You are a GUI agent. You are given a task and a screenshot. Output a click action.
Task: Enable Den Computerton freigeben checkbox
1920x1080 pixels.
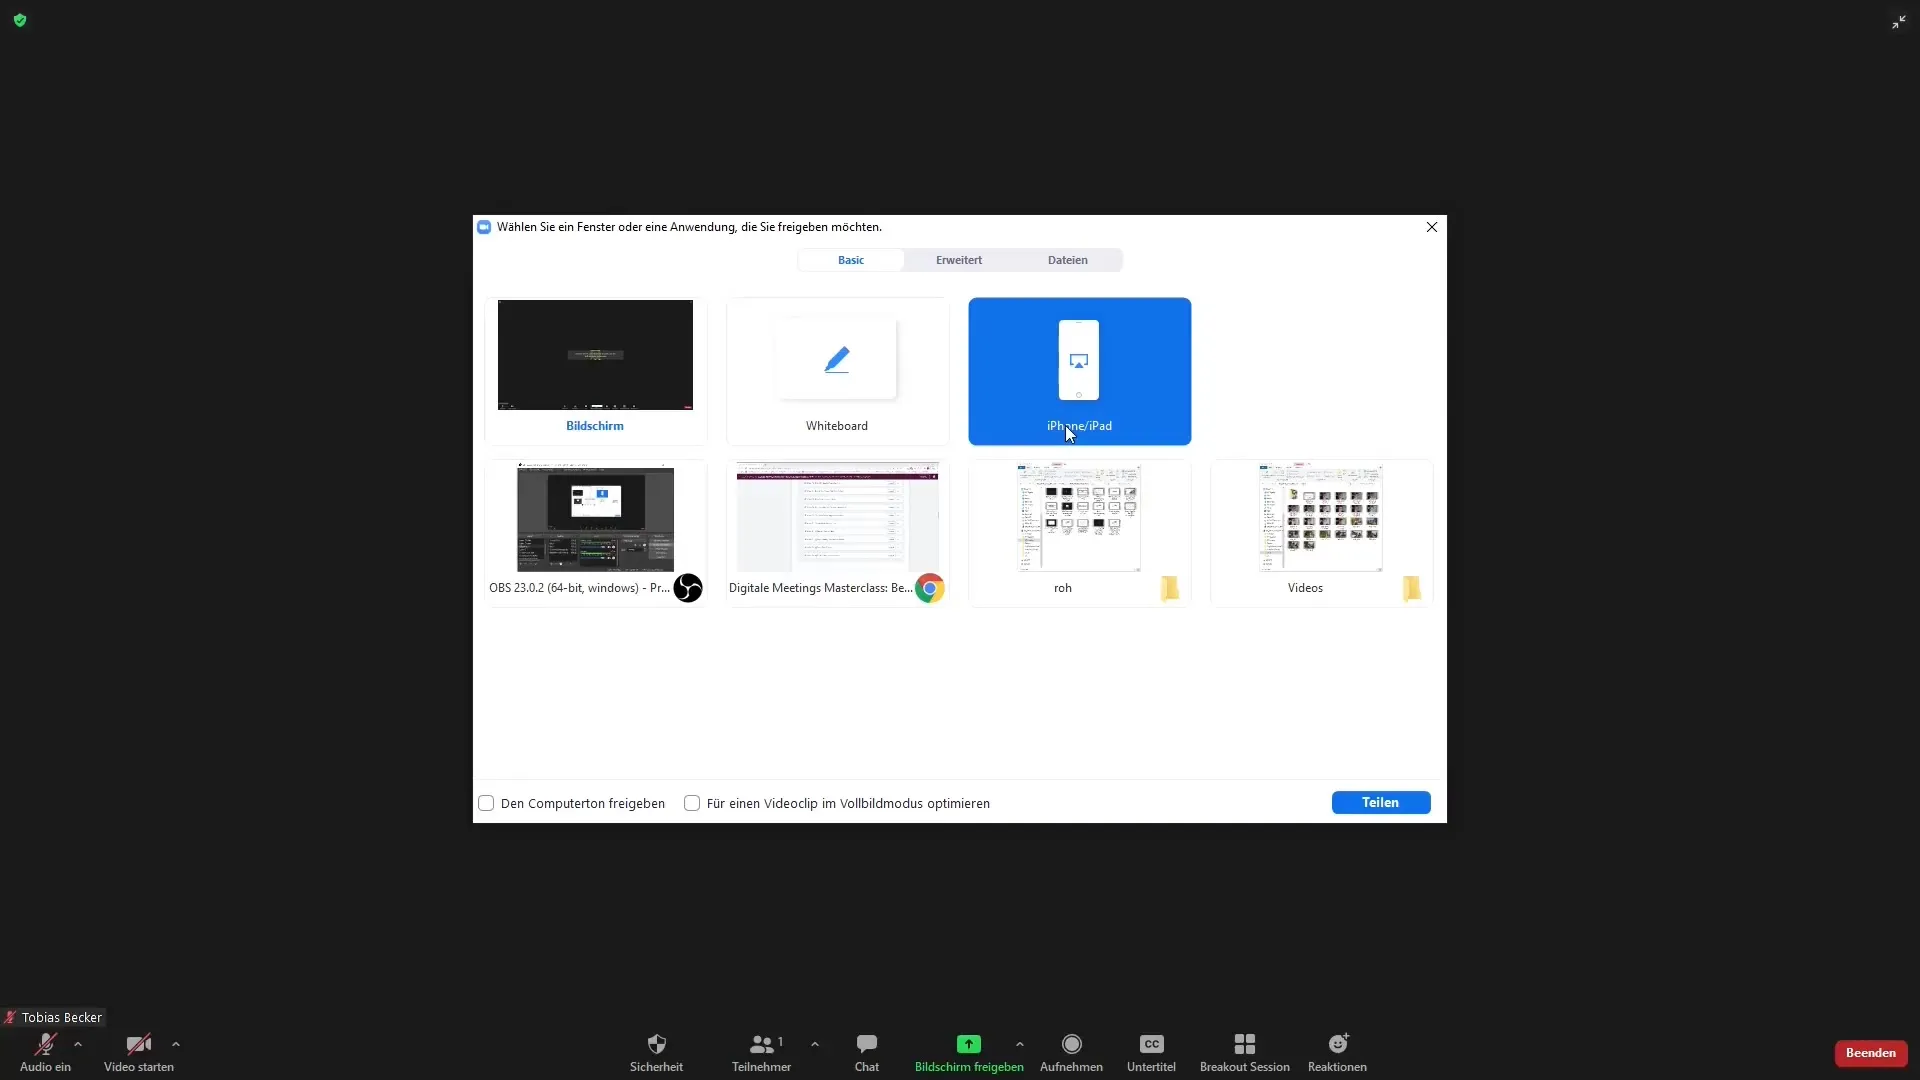click(x=485, y=803)
